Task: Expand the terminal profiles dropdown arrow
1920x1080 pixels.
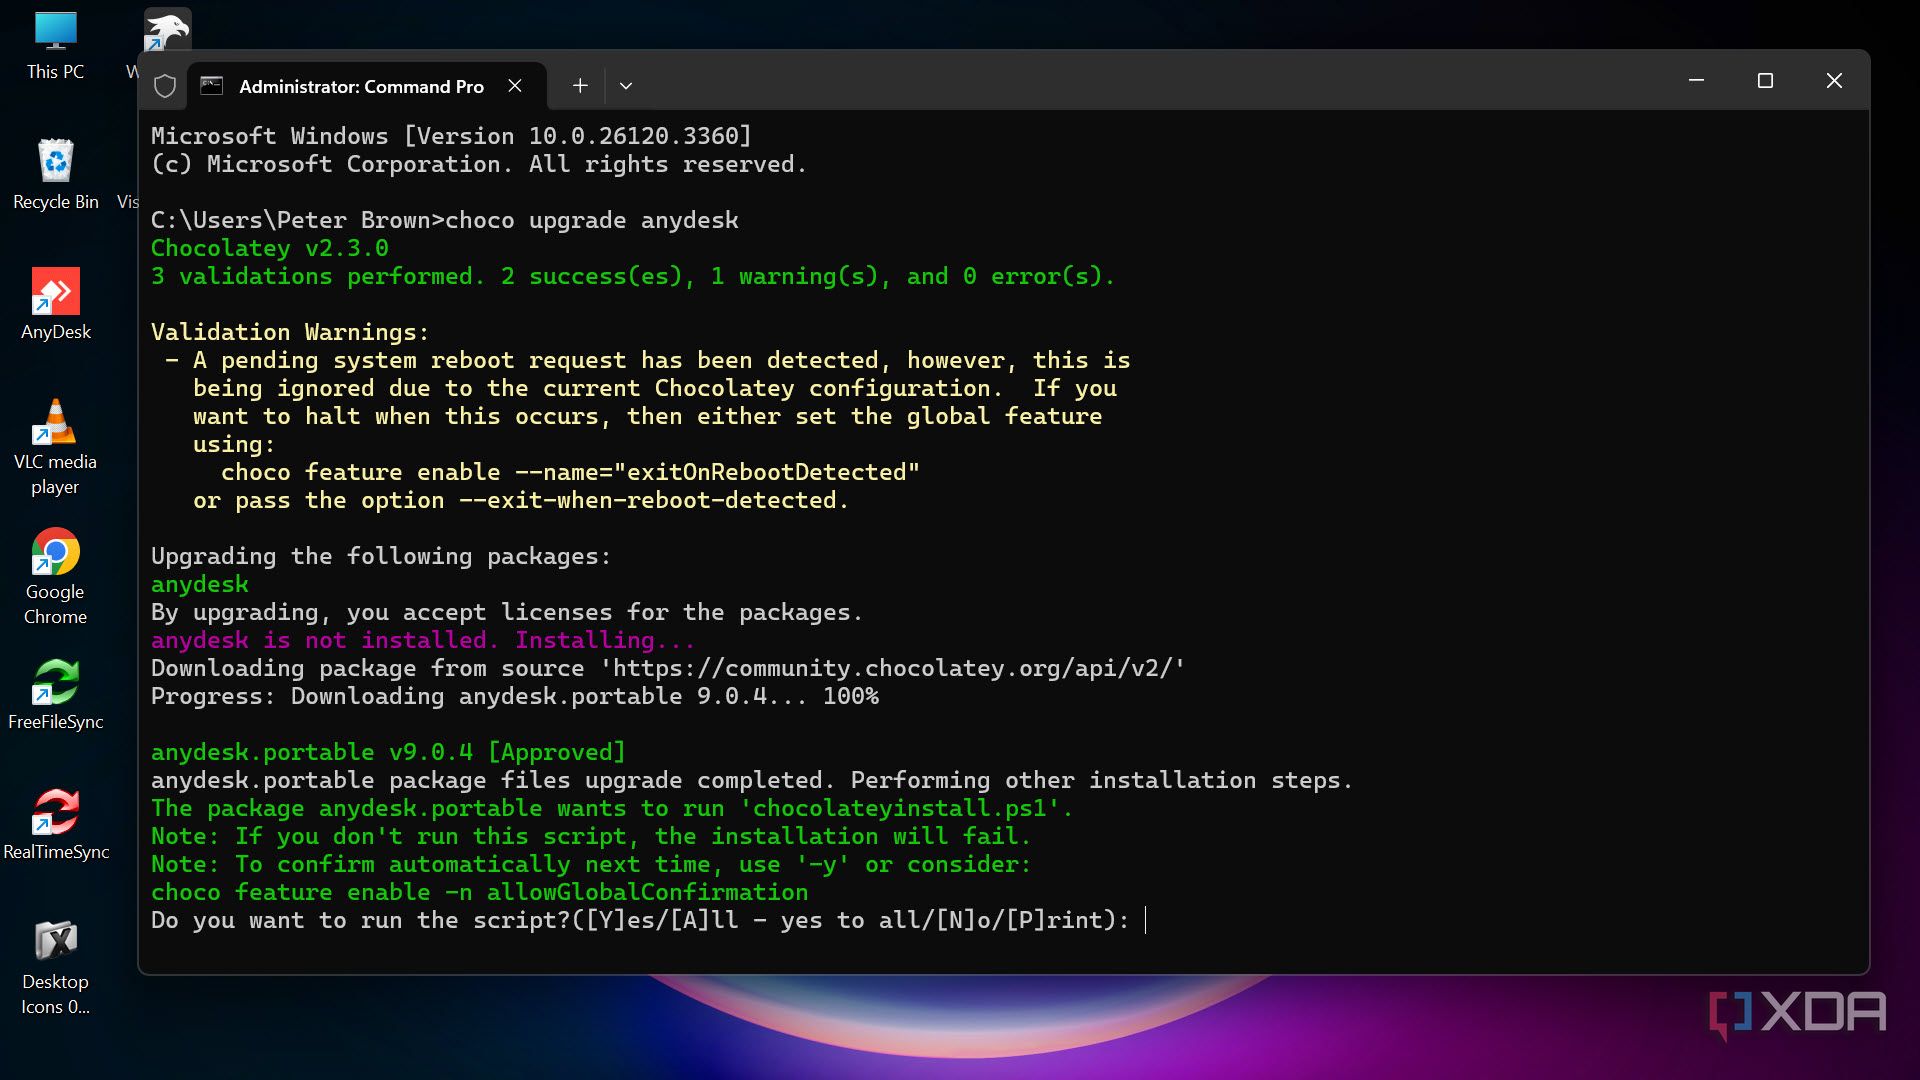Action: 626,86
